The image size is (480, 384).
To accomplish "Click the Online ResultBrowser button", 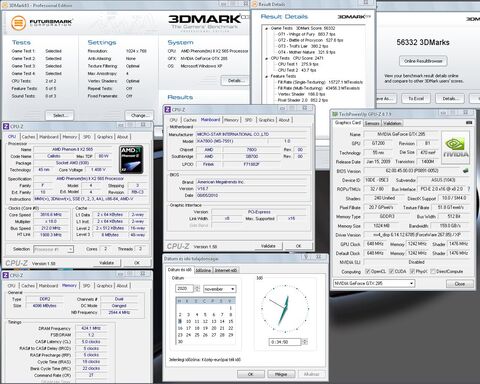I will (x=423, y=61).
